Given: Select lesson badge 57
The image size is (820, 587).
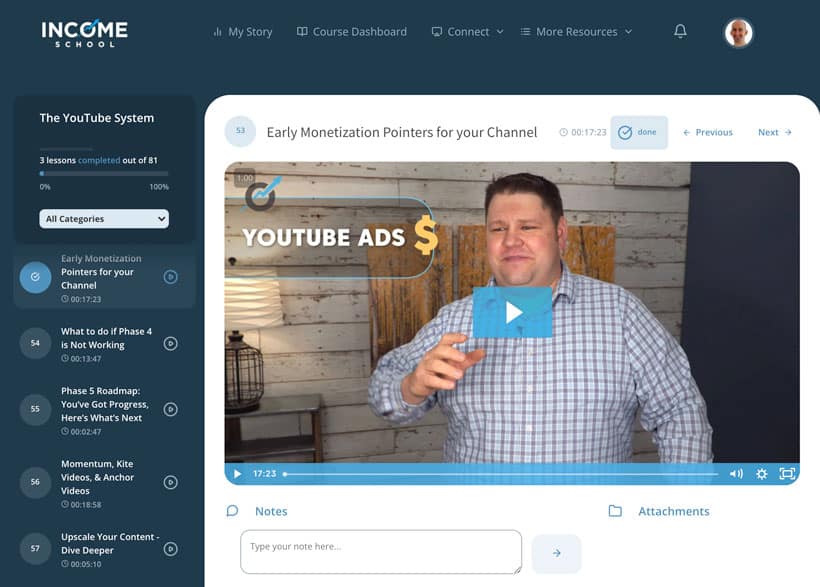Looking at the screenshot, I should point(35,548).
